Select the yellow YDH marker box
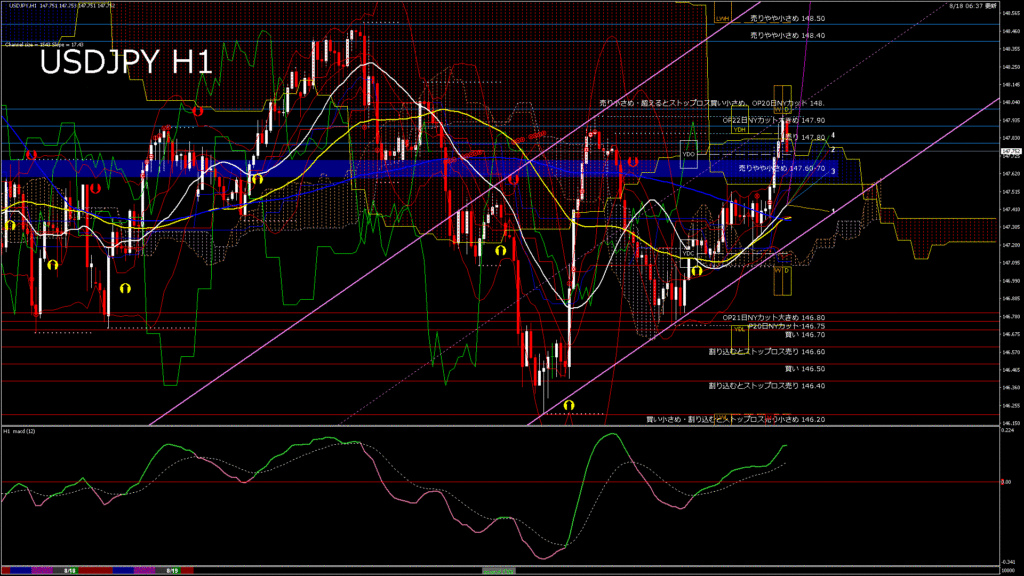This screenshot has height=576, width=1024. pyautogui.click(x=739, y=130)
